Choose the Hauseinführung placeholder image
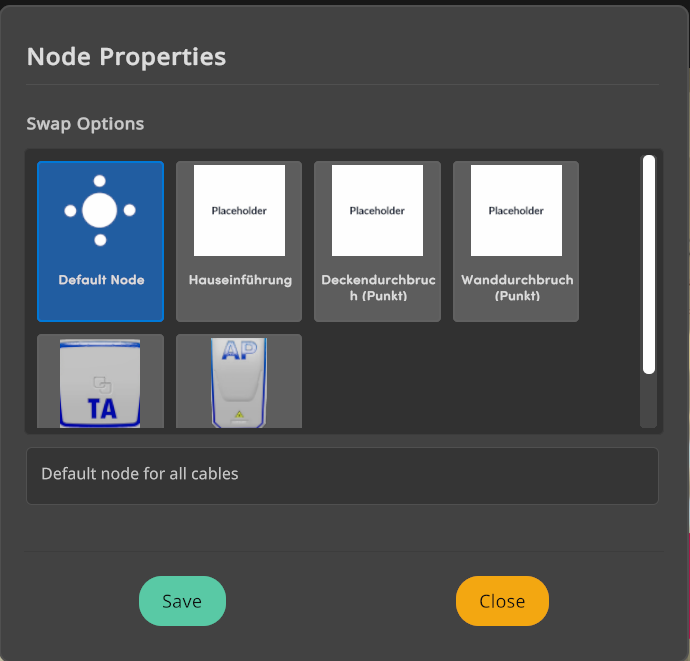The image size is (690, 661). pos(239,211)
